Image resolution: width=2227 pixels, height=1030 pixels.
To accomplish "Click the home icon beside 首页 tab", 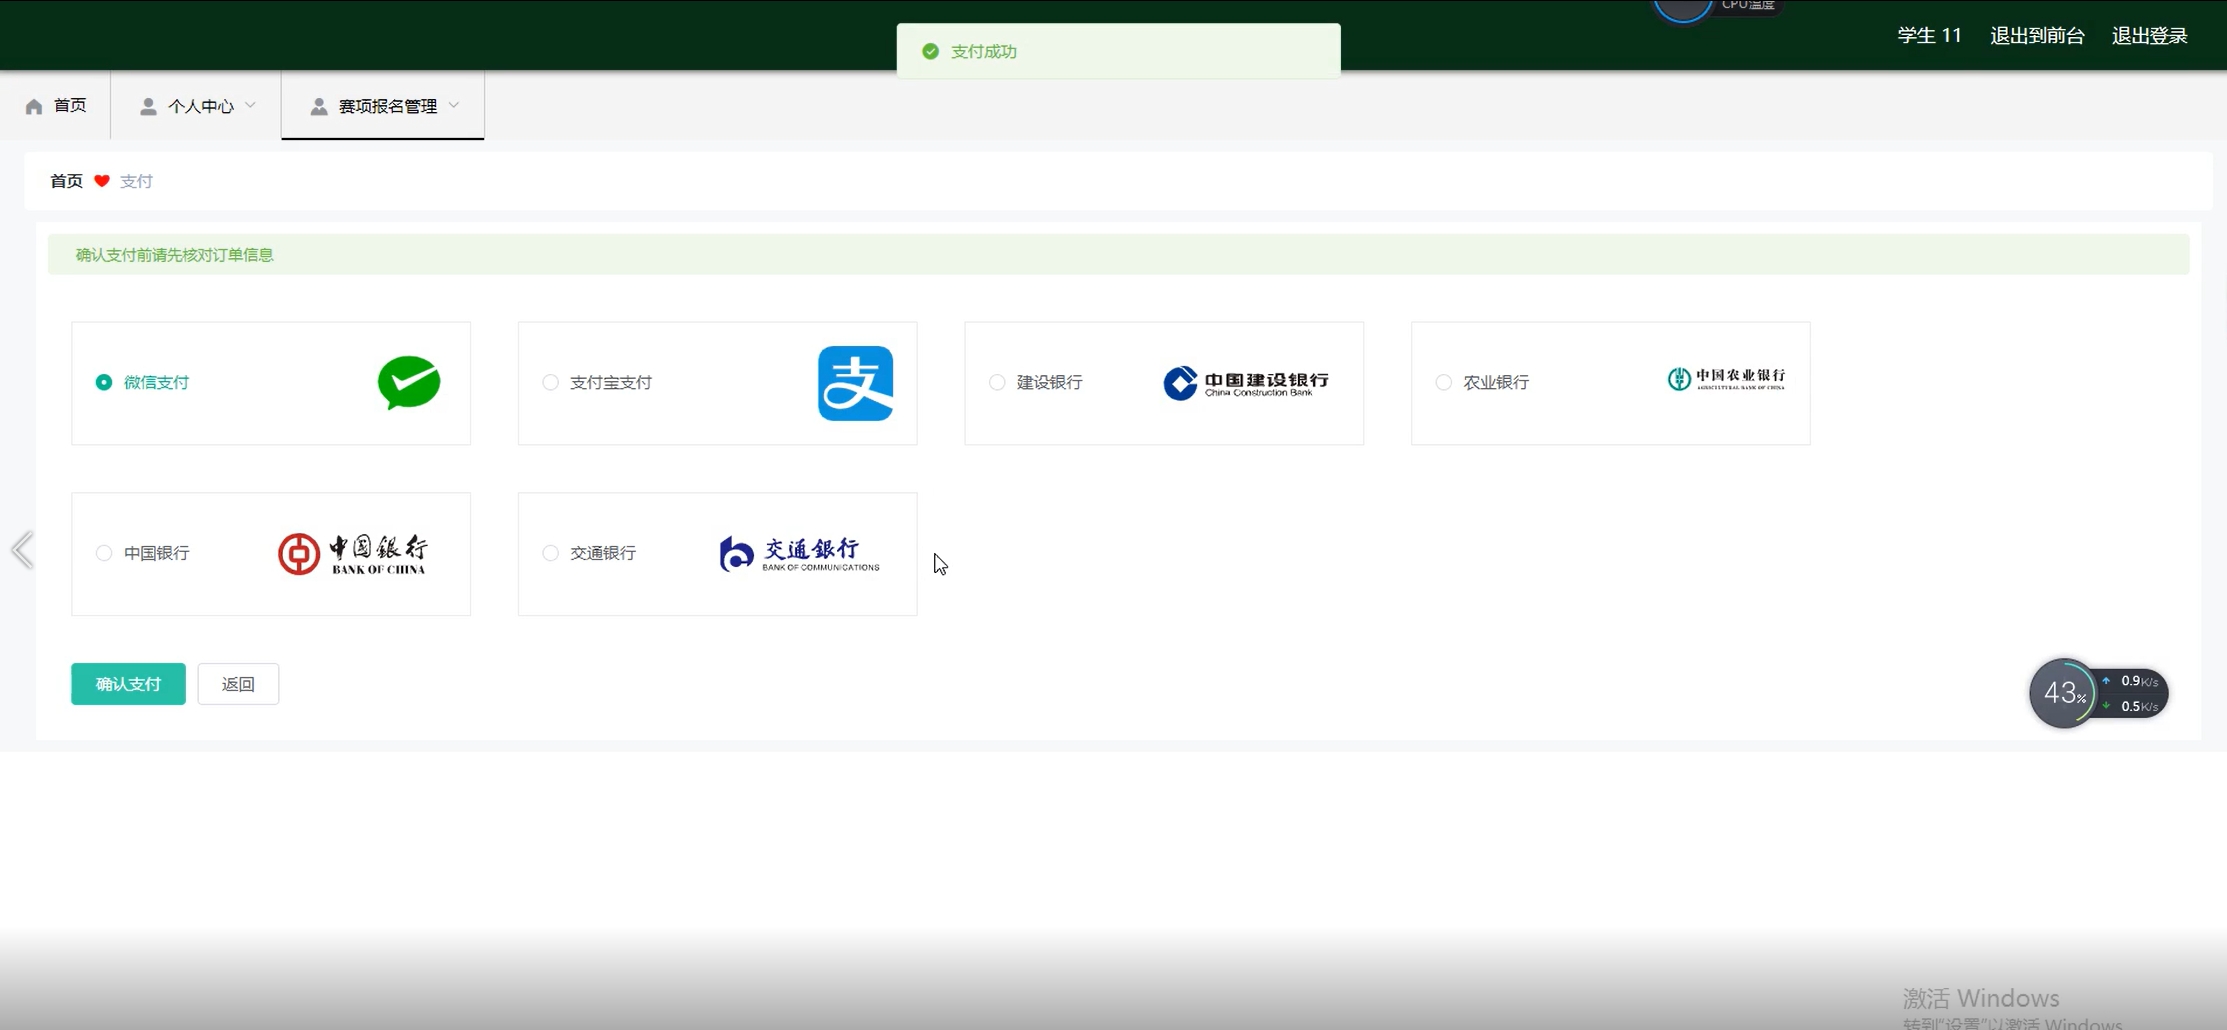I will coord(34,106).
